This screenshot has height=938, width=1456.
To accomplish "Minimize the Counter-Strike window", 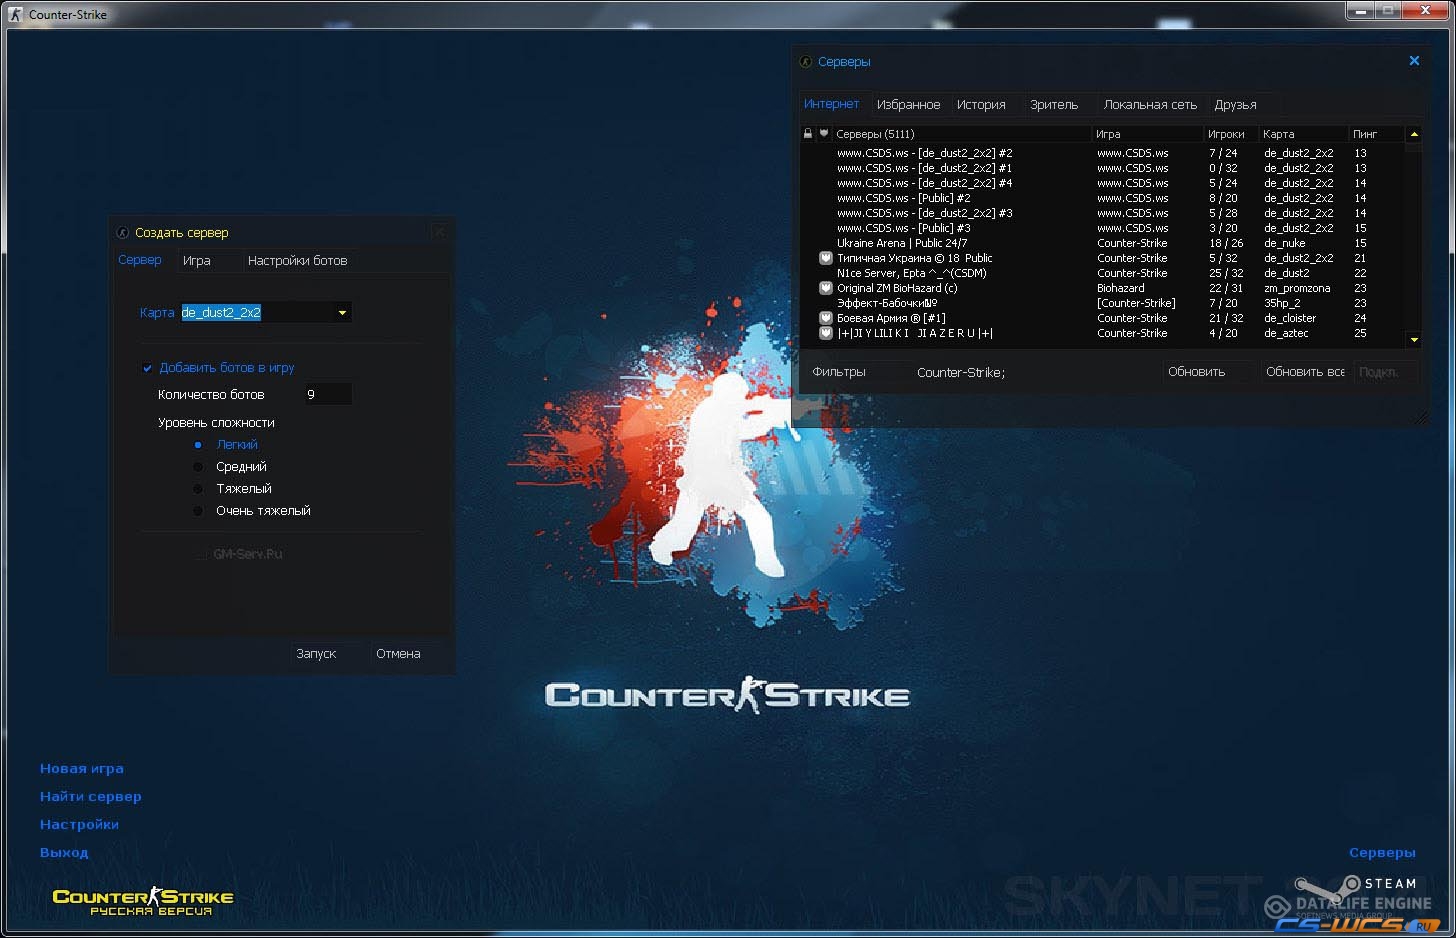I will 1360,10.
